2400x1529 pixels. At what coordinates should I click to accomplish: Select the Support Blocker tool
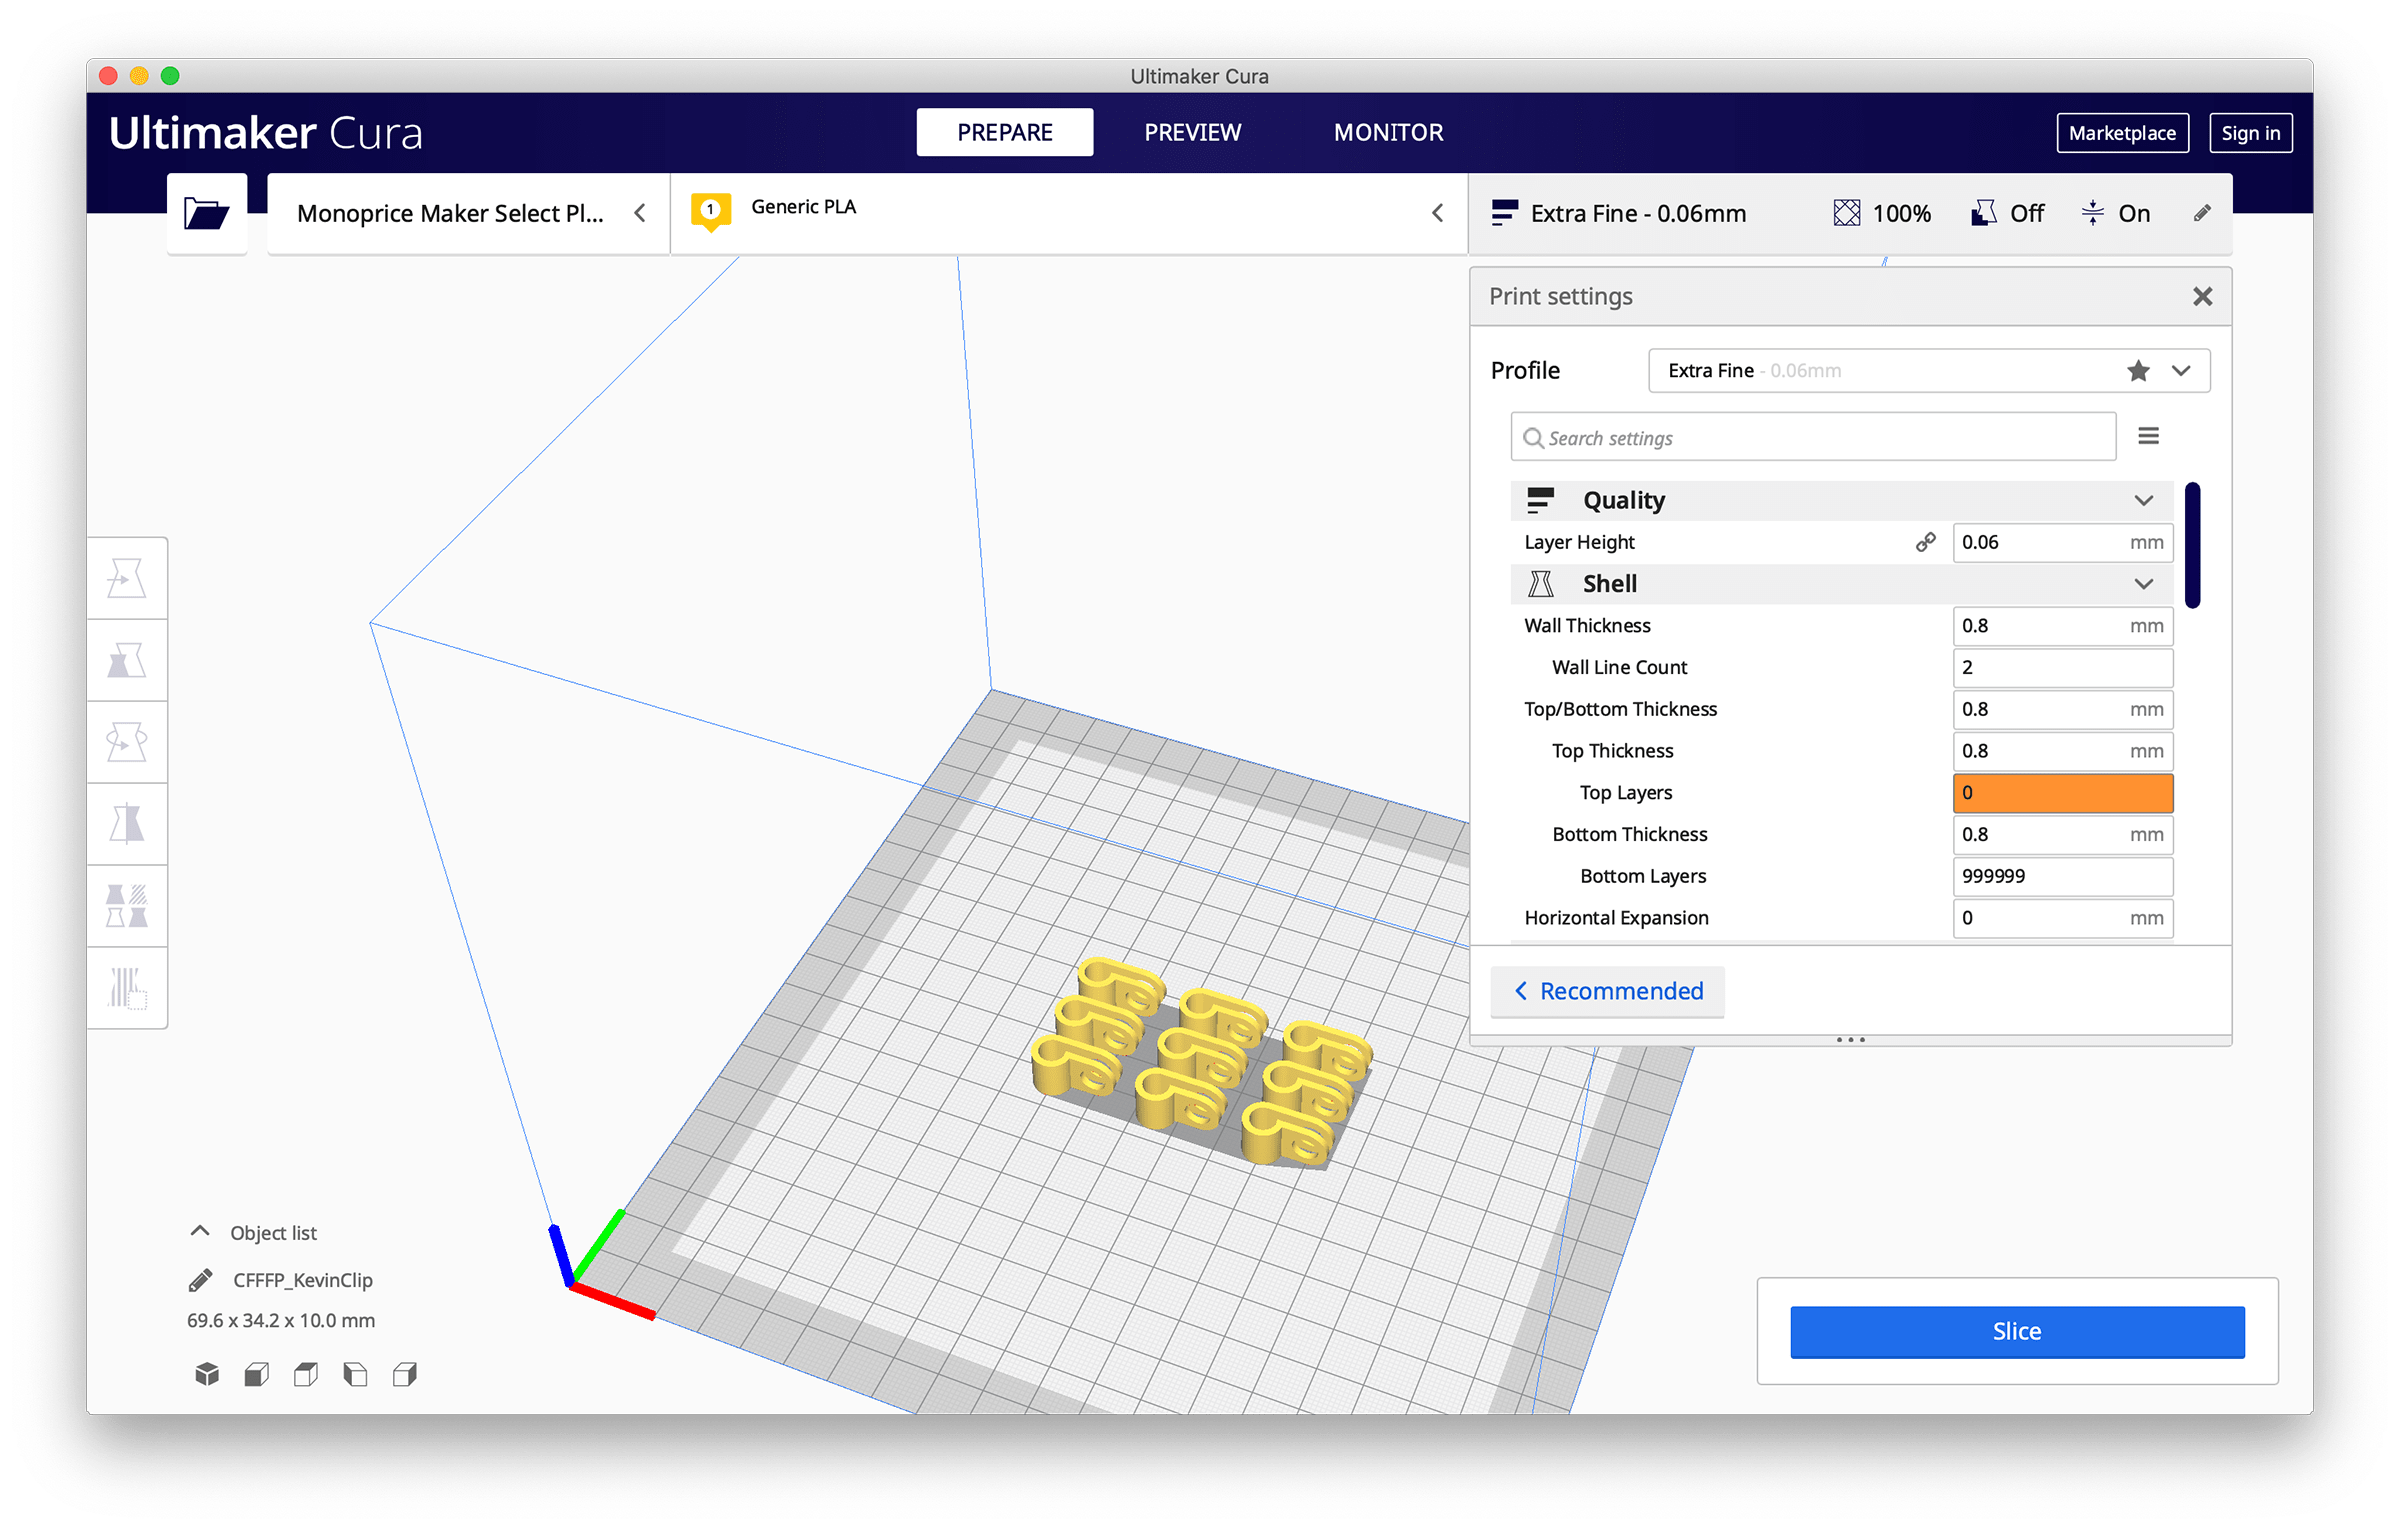pos(127,988)
